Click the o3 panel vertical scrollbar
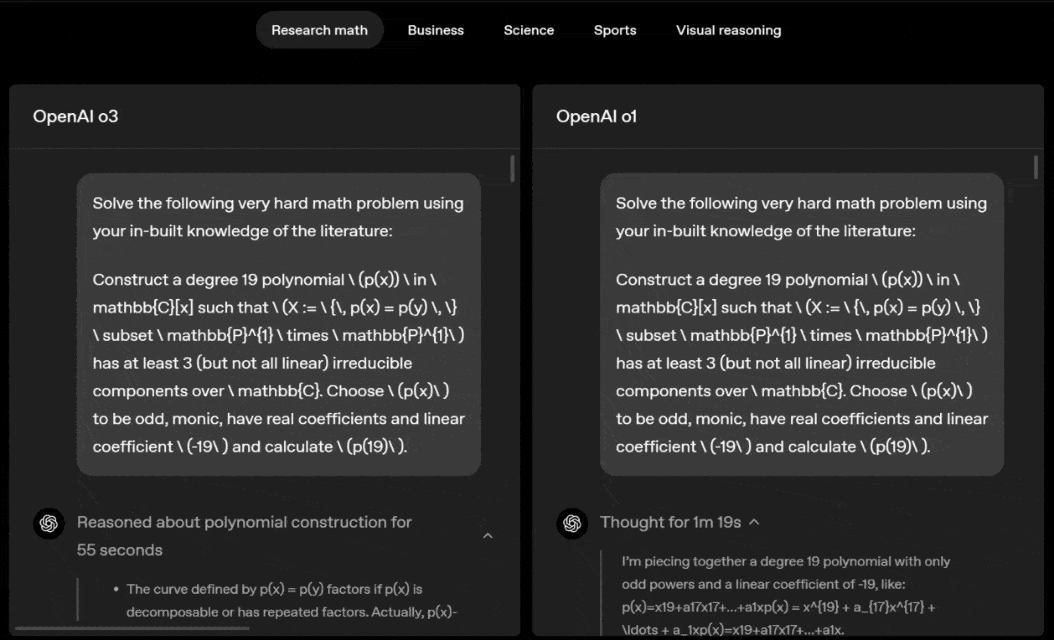Image resolution: width=1054 pixels, height=640 pixels. pos(513,169)
